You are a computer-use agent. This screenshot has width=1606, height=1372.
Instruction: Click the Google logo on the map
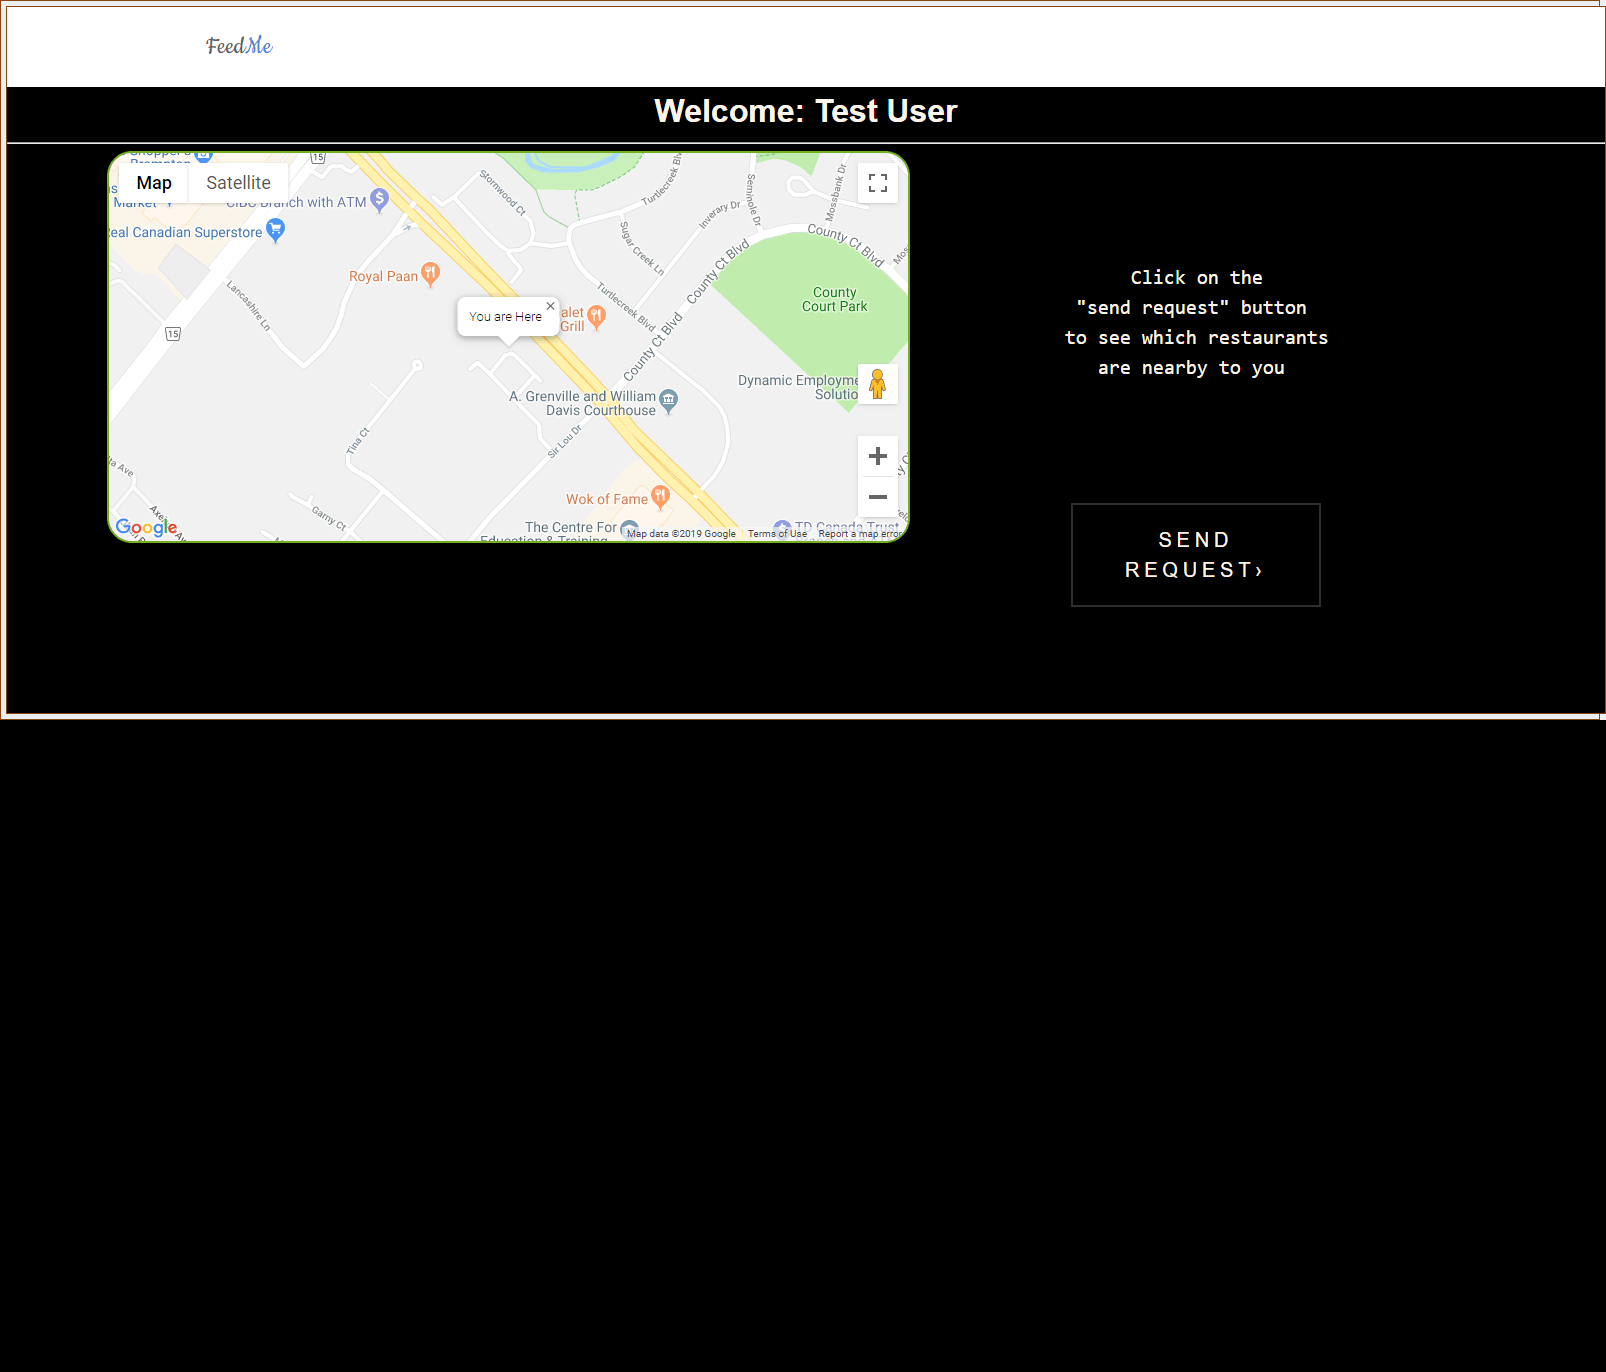[x=146, y=527]
